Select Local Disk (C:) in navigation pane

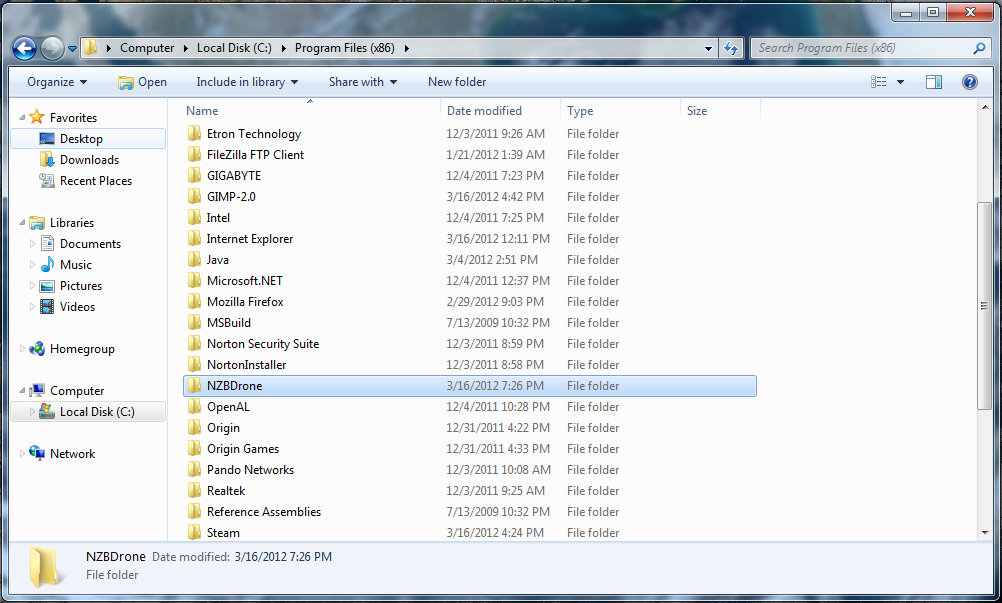point(88,412)
